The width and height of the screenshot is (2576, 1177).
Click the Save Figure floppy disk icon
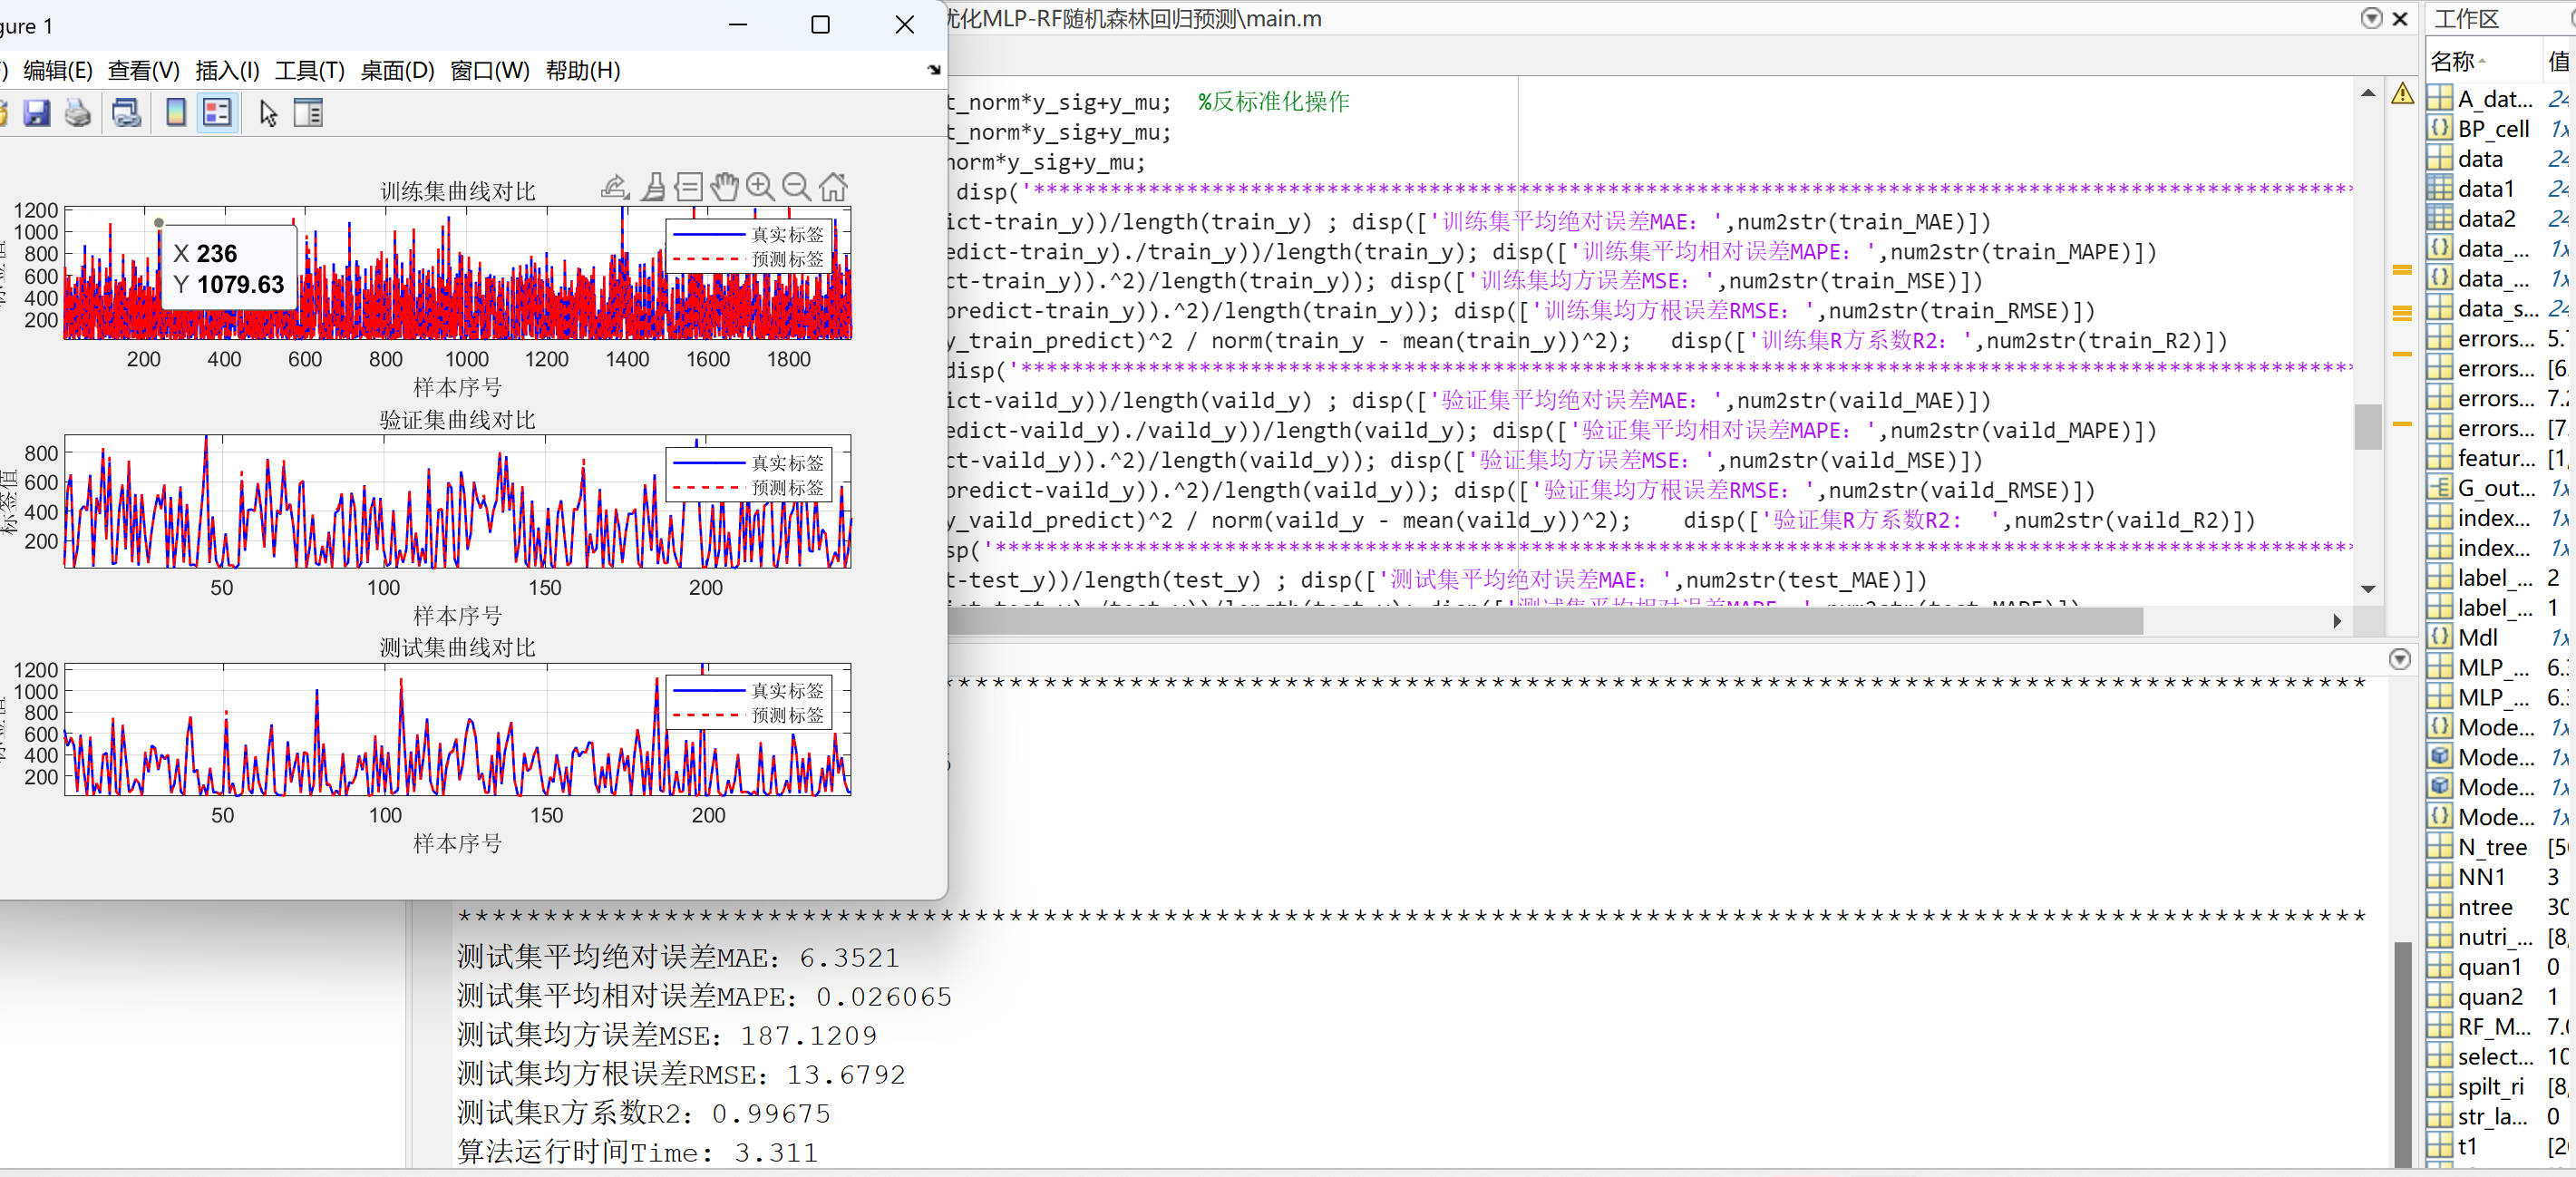point(37,113)
